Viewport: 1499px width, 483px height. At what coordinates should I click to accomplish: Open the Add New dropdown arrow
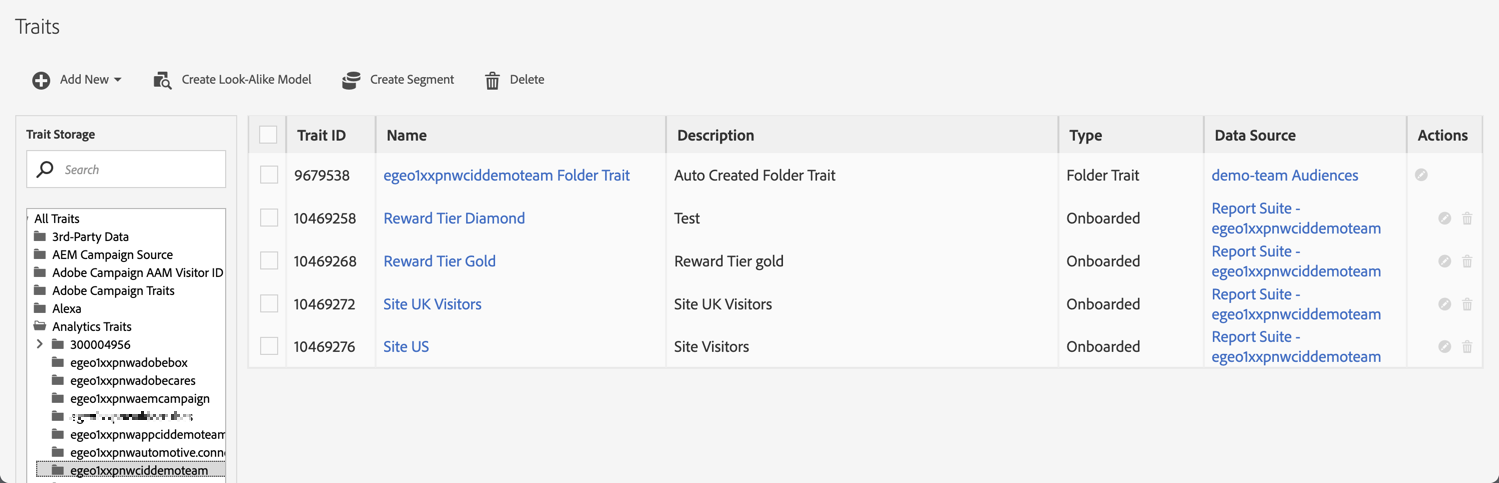pos(118,80)
